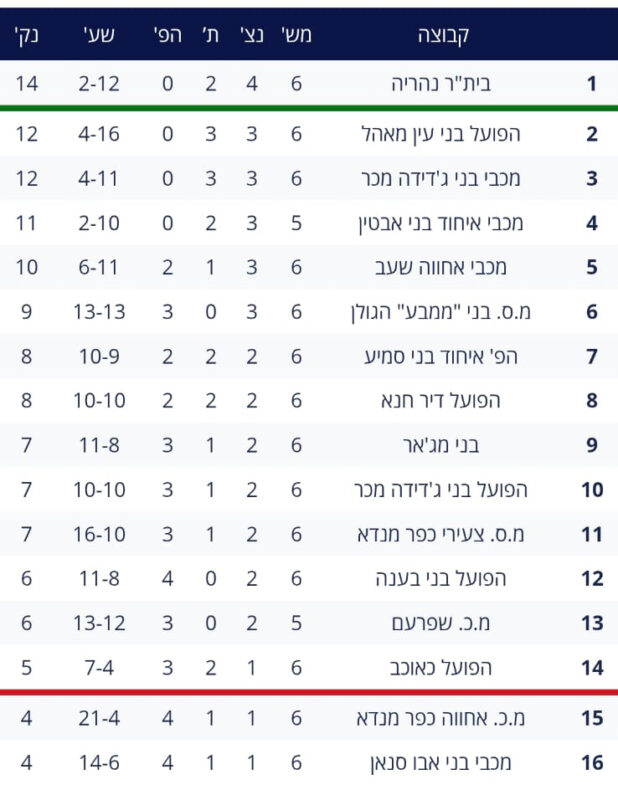Select team מכבי בני ג'דידה מכר

click(441, 179)
